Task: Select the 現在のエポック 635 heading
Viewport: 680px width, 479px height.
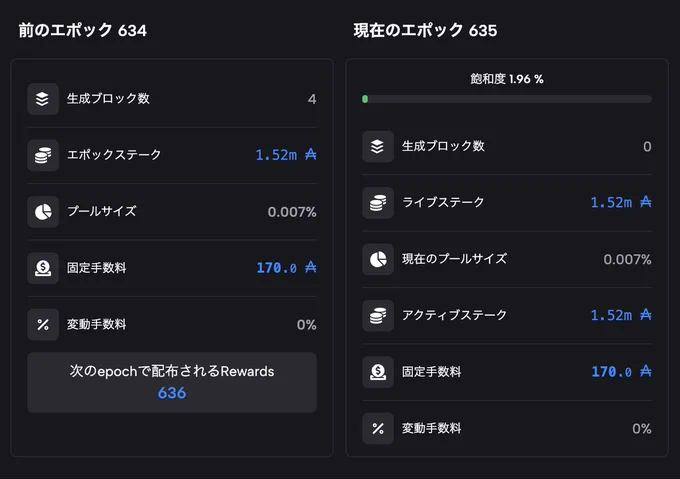Action: pos(425,30)
